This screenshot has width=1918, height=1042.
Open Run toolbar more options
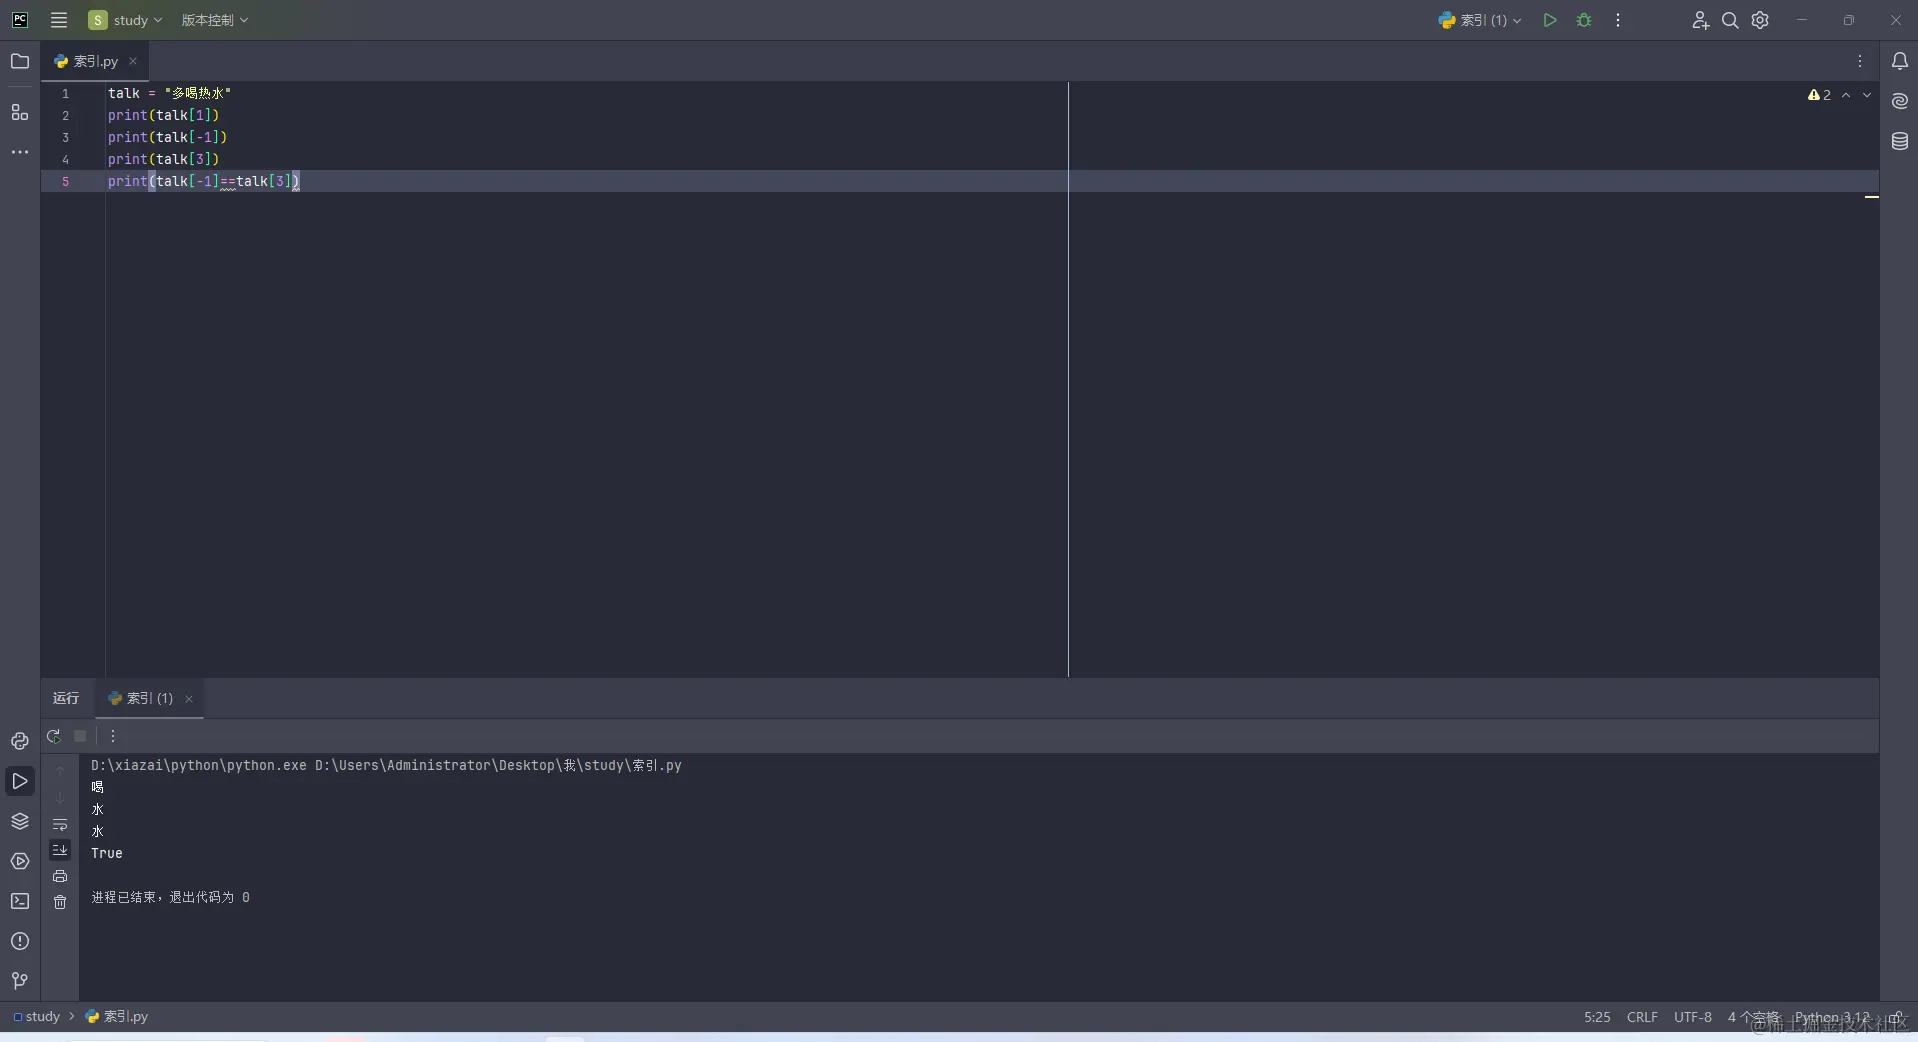coord(113,736)
